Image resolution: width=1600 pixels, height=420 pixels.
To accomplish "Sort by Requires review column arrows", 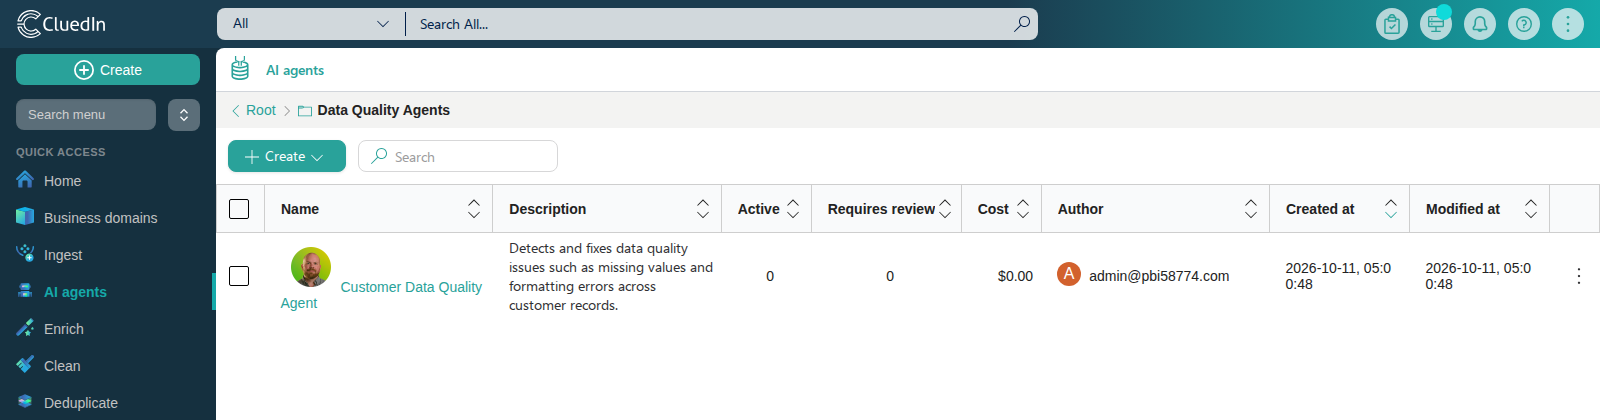I will [x=945, y=209].
